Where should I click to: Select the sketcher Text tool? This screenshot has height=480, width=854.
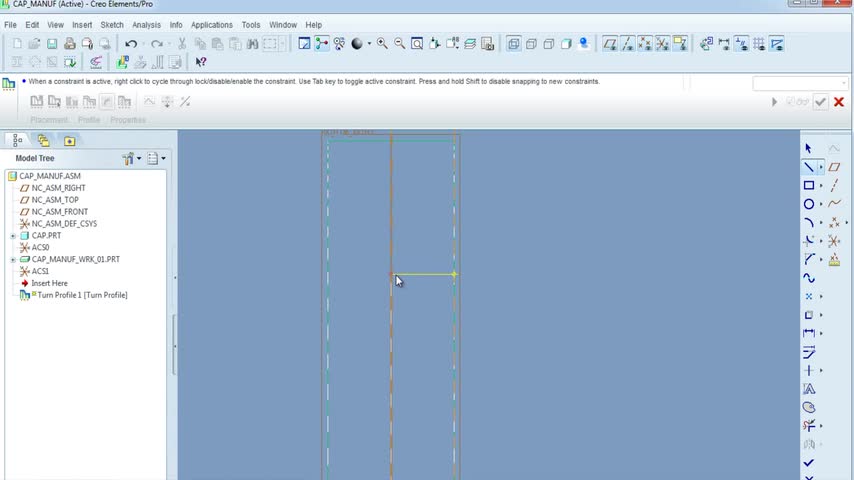809,389
